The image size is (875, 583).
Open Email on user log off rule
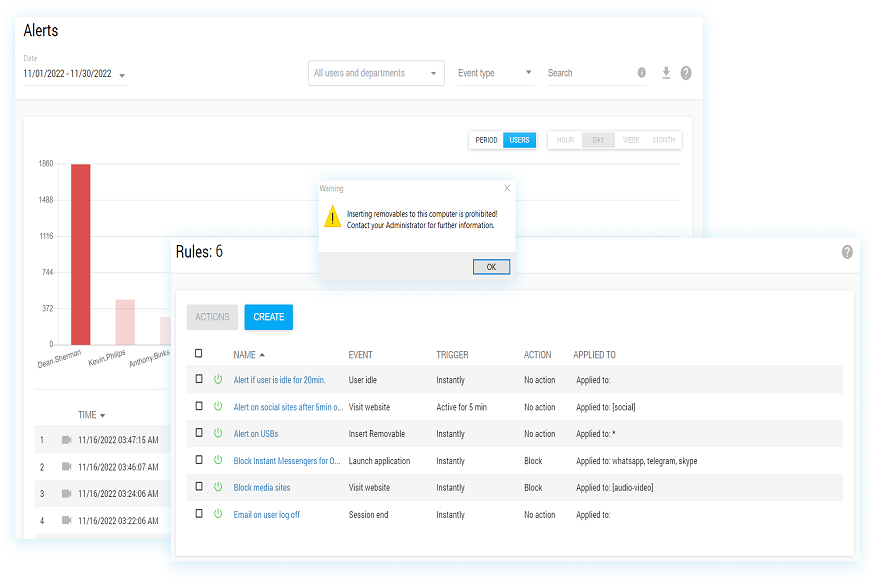[x=266, y=514]
